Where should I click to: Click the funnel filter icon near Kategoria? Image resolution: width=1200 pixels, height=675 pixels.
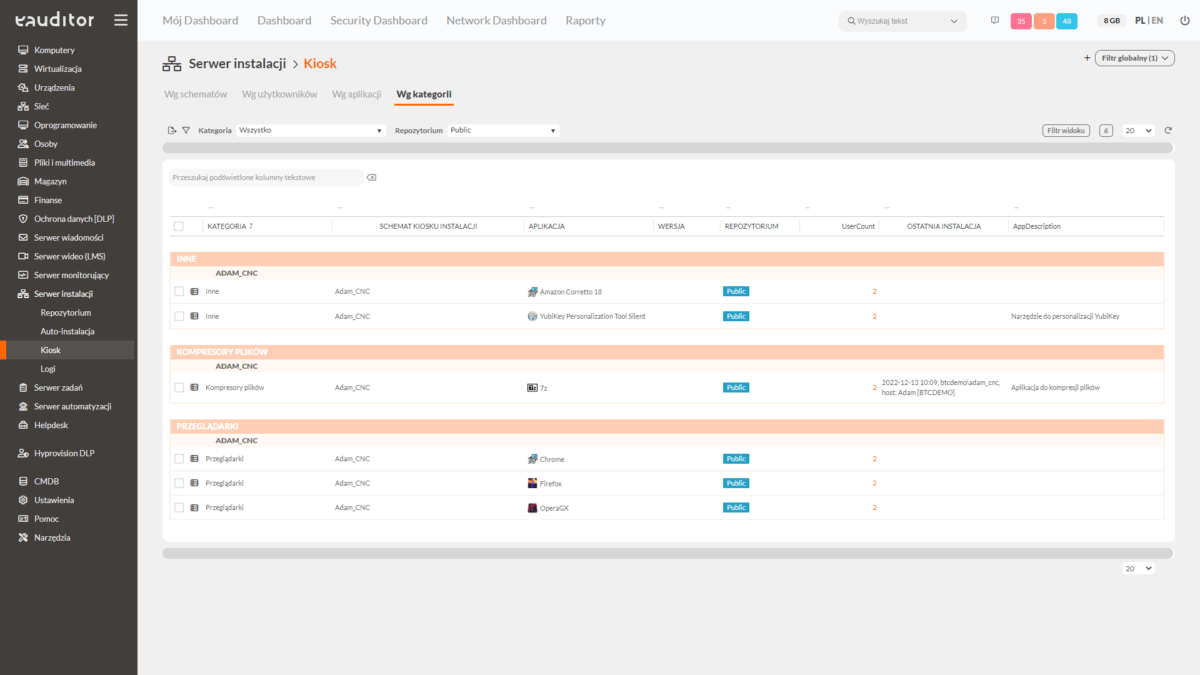point(186,130)
